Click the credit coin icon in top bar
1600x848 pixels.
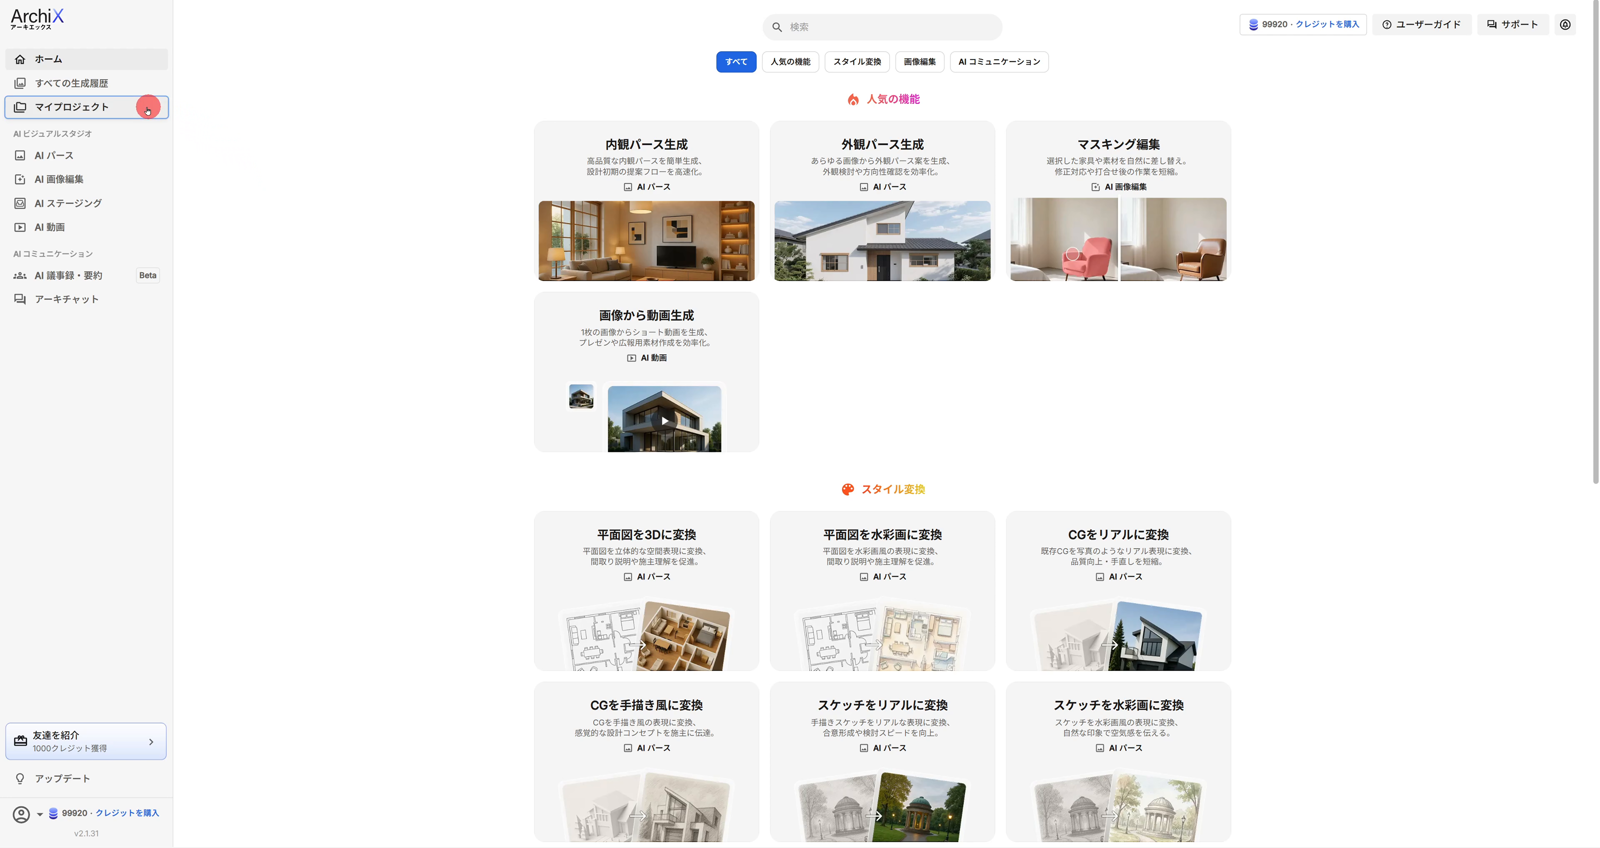(x=1253, y=25)
